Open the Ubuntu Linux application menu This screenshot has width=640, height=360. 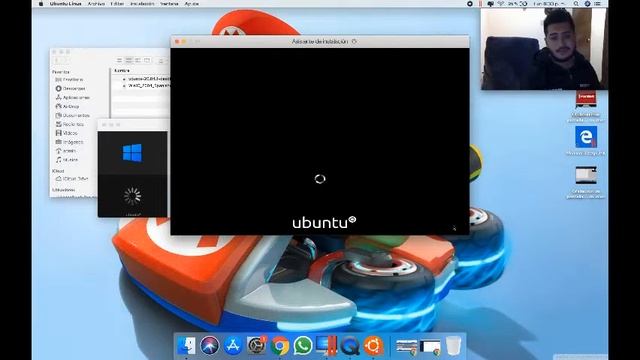click(65, 4)
